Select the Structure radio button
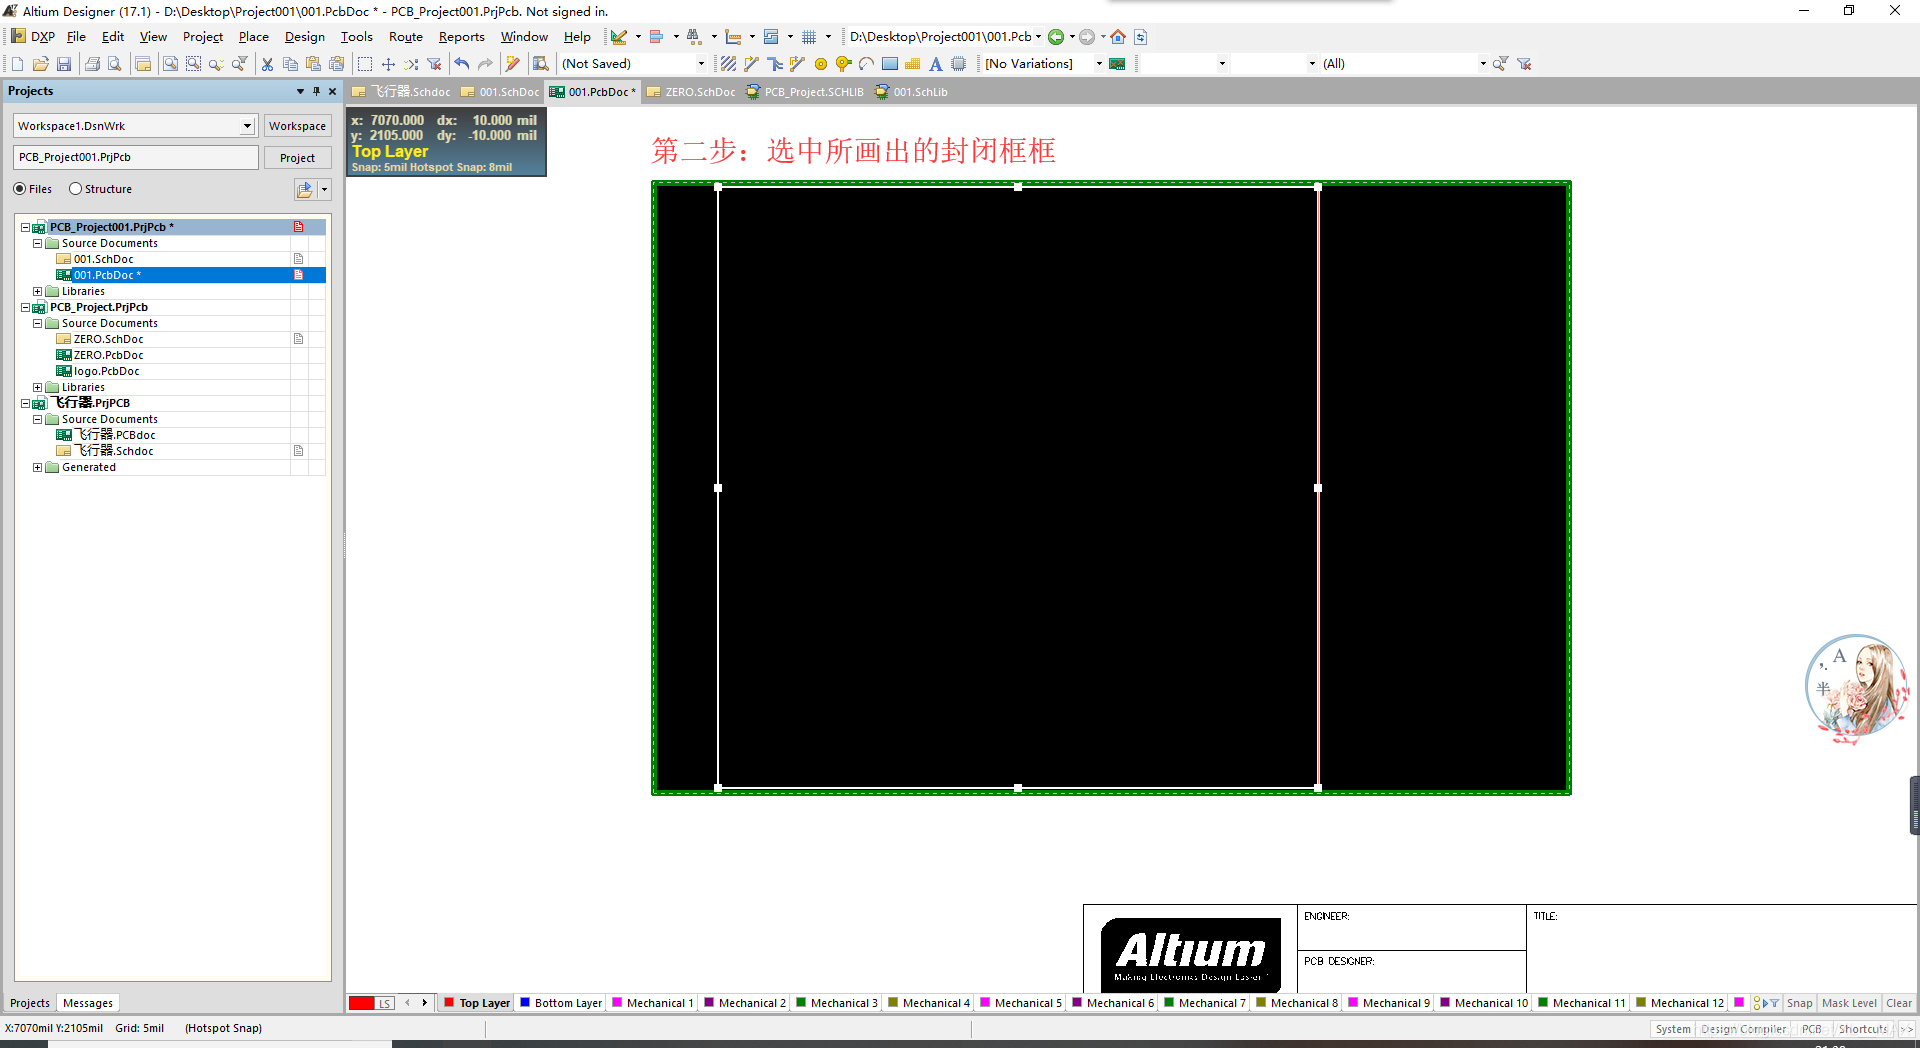The width and height of the screenshot is (1920, 1048). click(75, 189)
